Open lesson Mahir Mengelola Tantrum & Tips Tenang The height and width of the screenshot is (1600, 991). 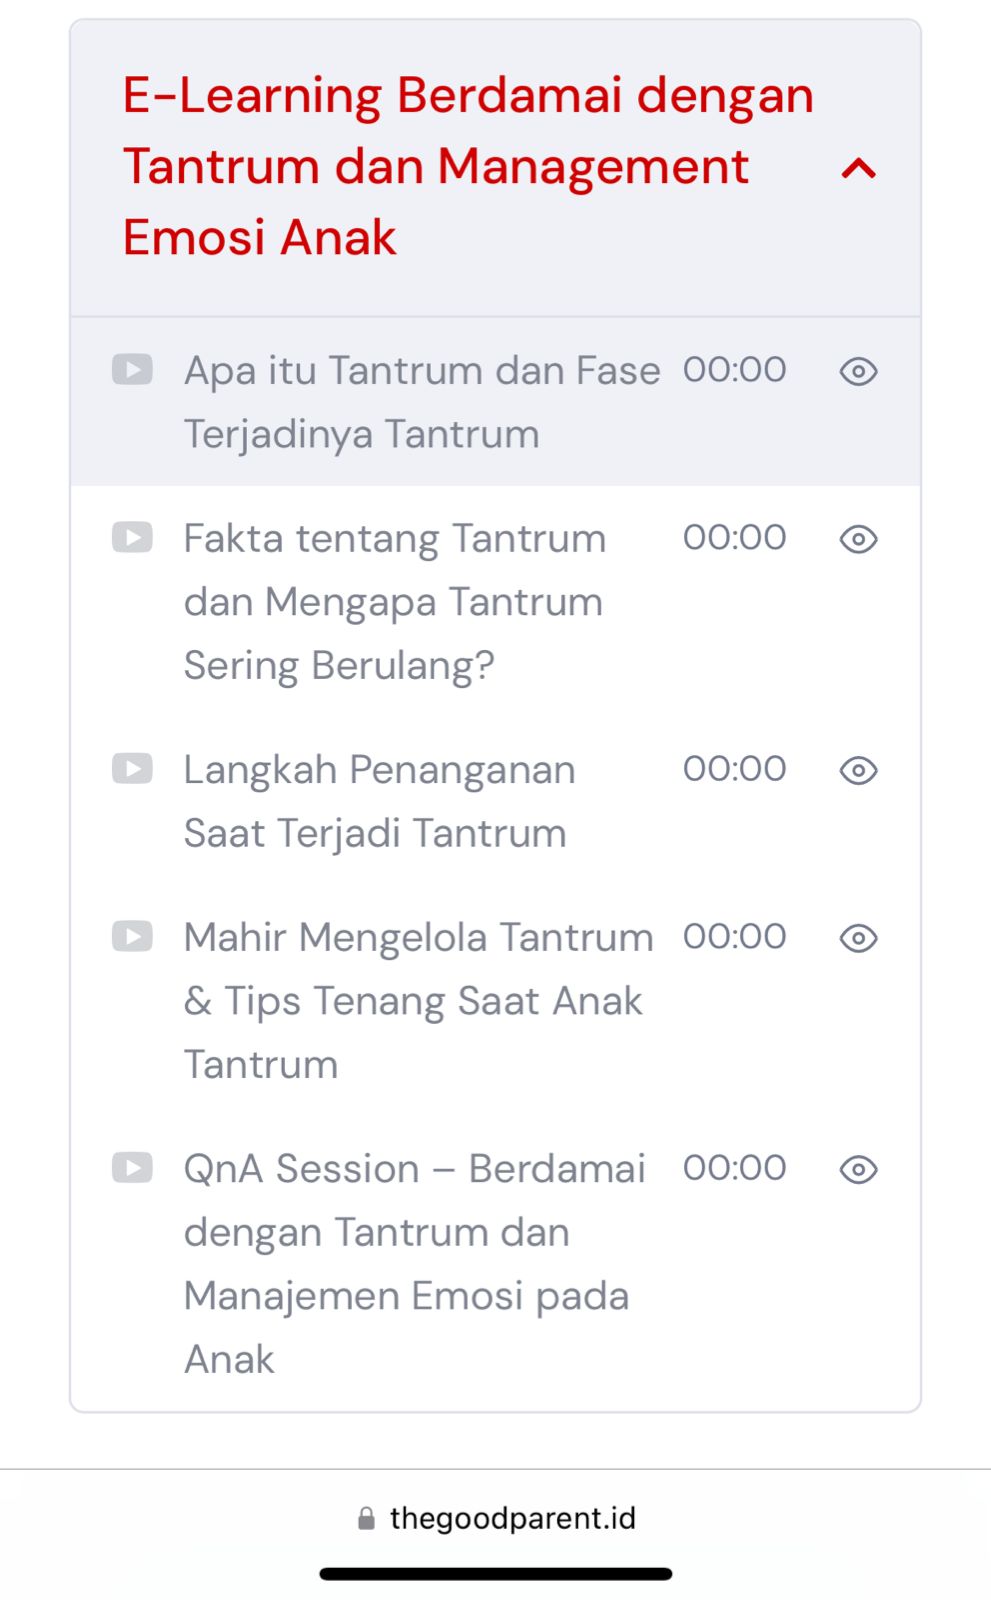pos(417,1000)
